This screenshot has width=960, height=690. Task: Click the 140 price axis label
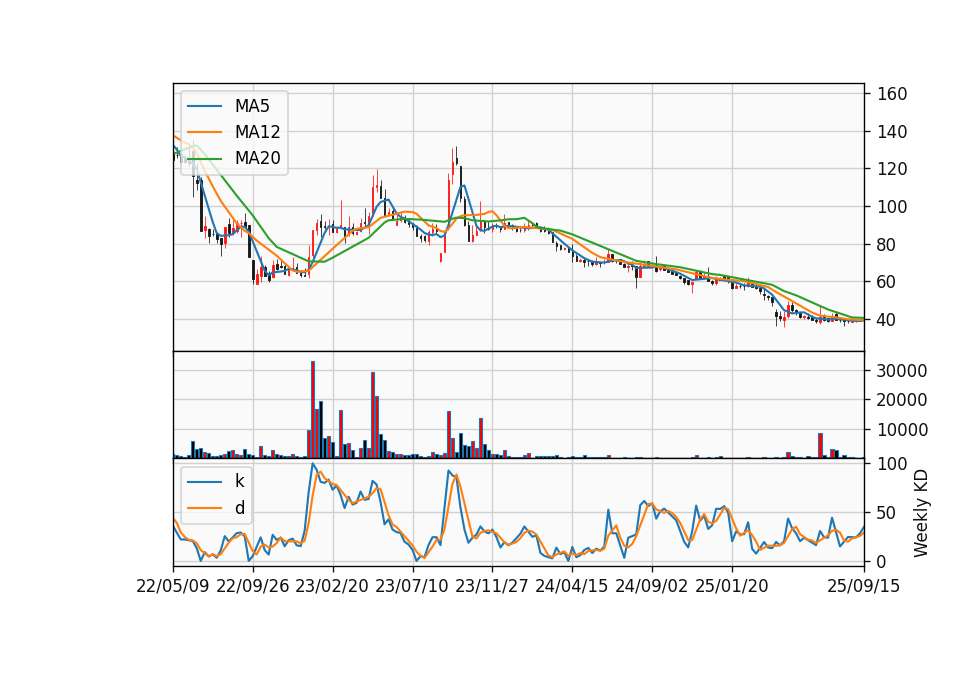(892, 132)
